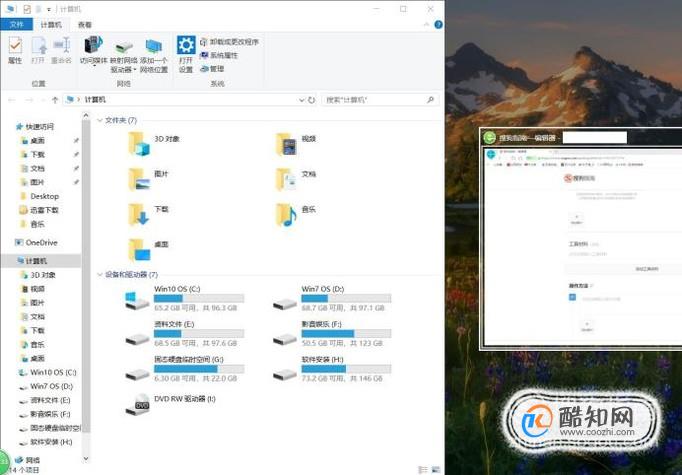
Task: Click Win7 OS (D:) in the sidebar
Action: [x=46, y=386]
